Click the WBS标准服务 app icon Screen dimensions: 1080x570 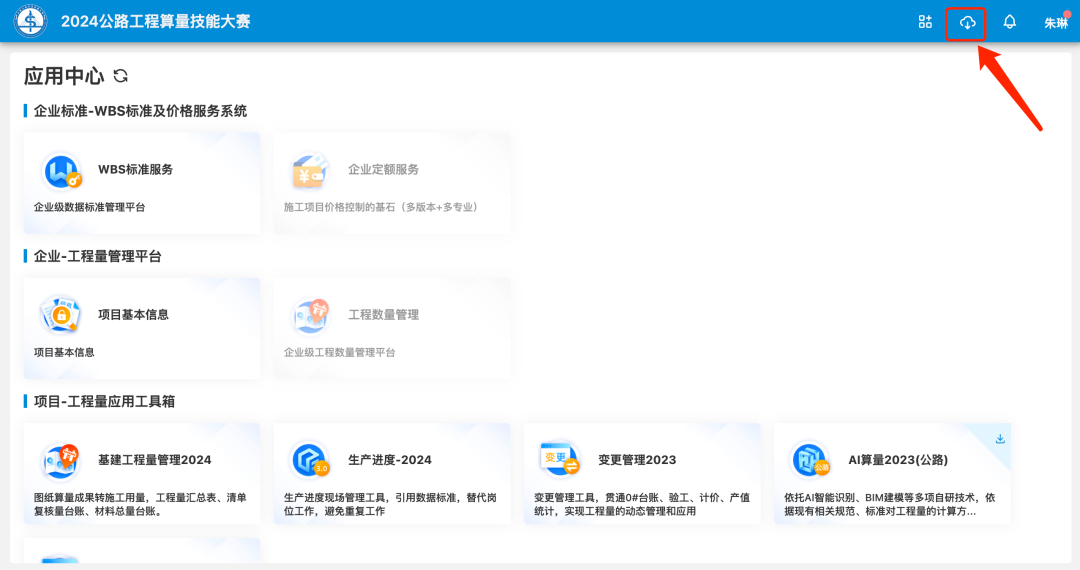[62, 171]
